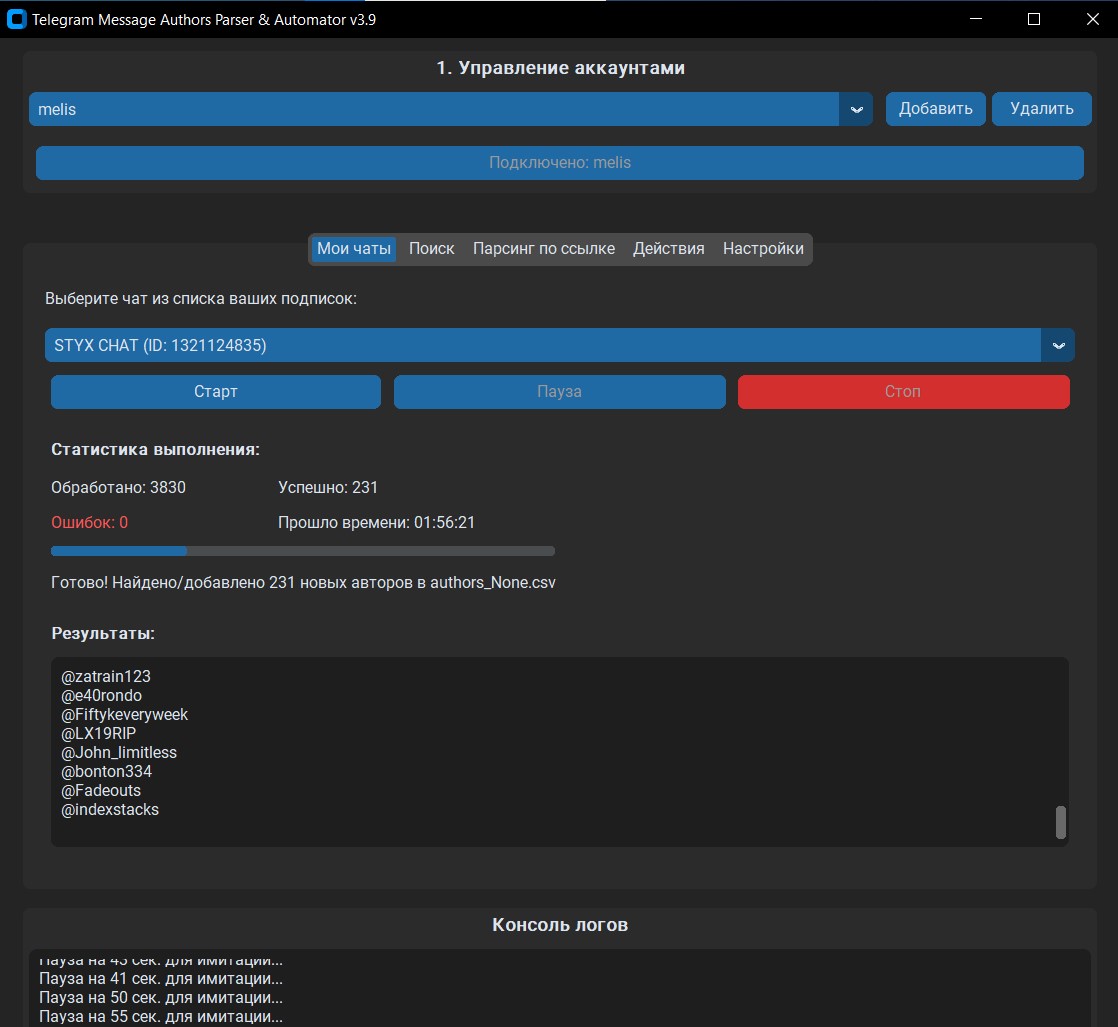
Task: Click the execution progress bar
Action: pos(302,551)
